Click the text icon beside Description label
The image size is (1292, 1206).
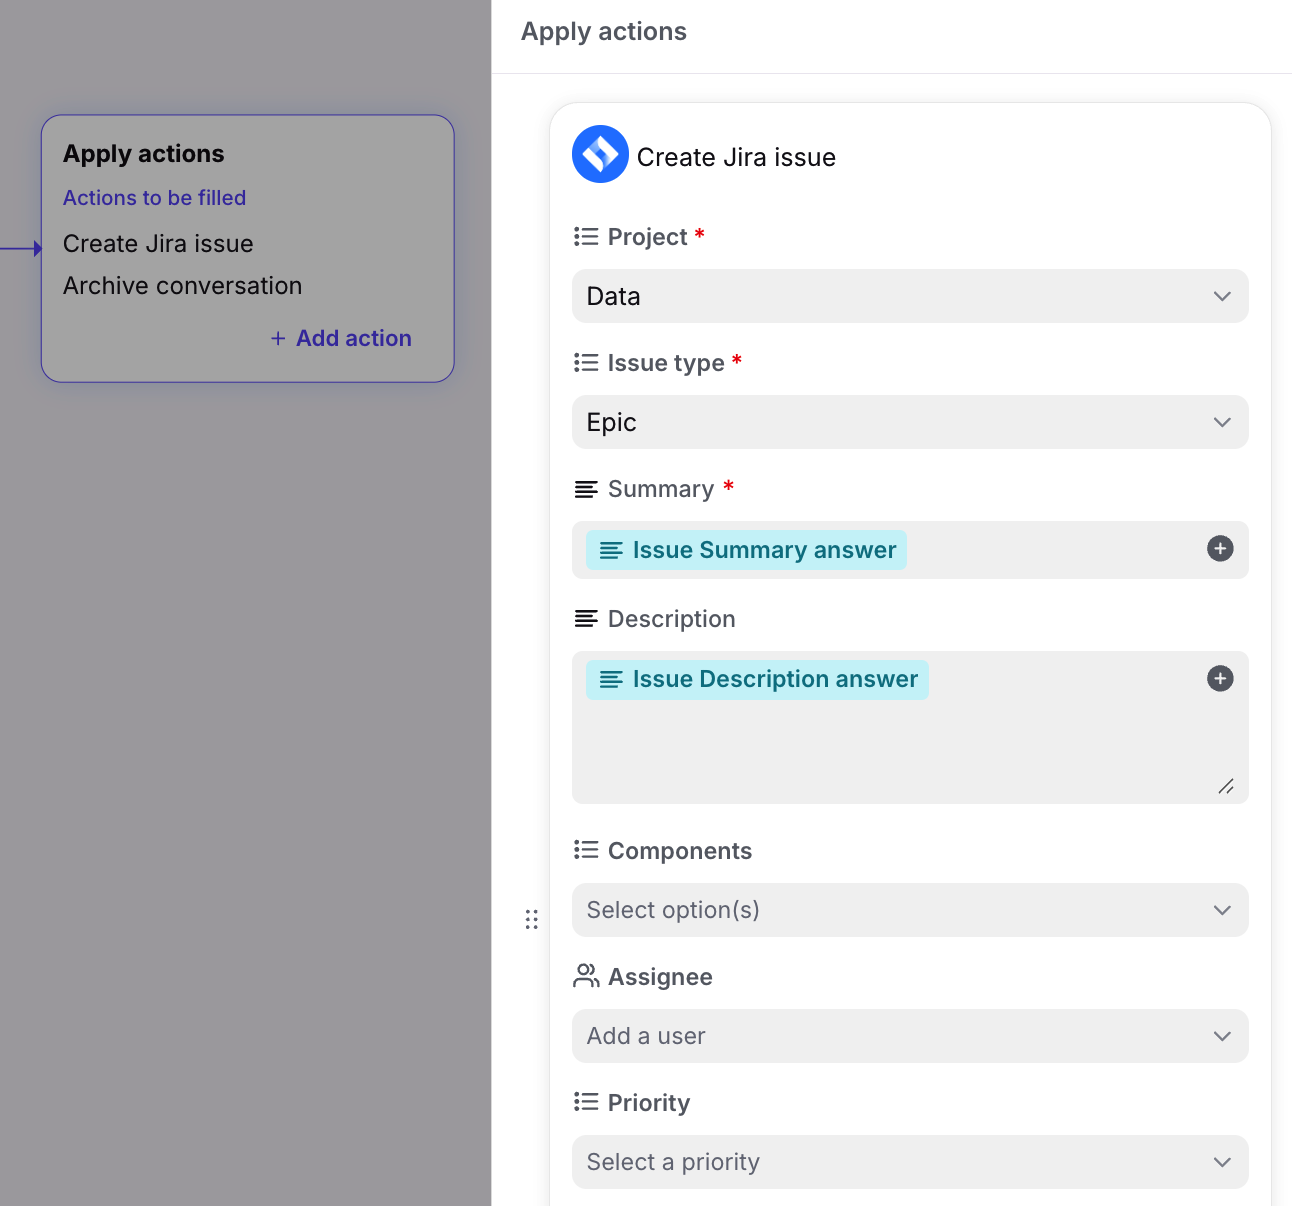click(x=586, y=619)
